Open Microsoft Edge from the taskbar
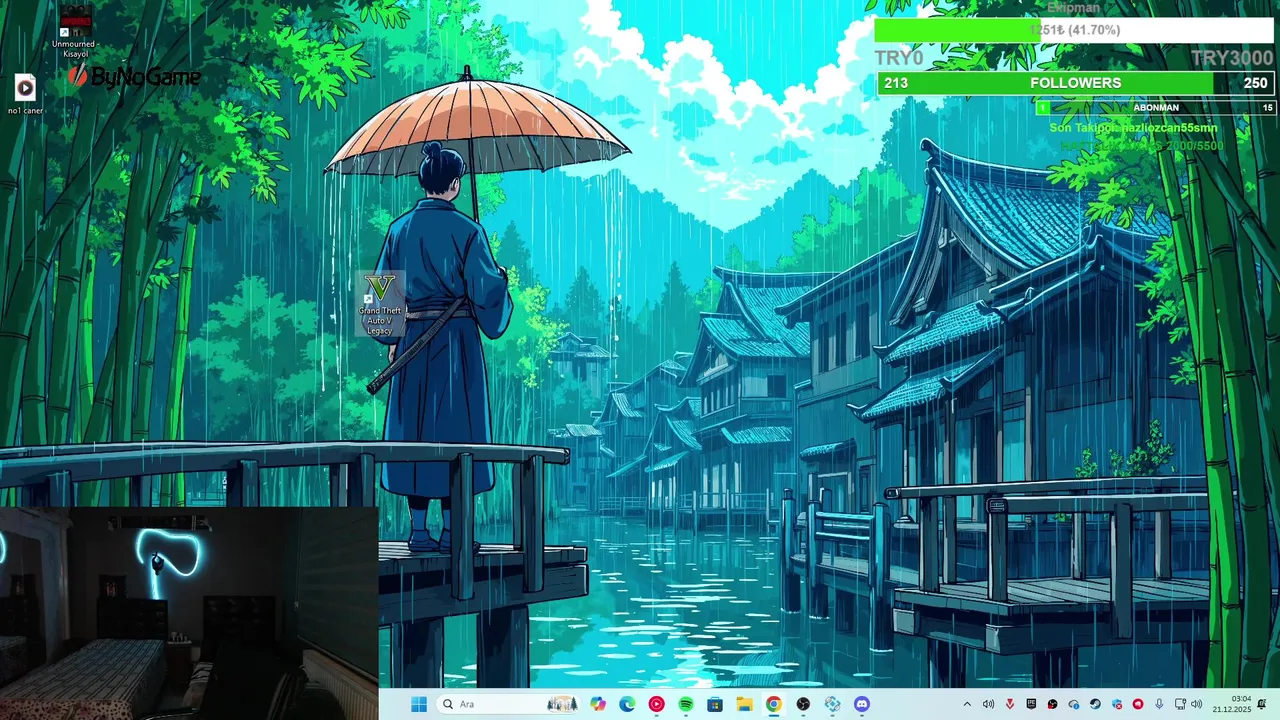1280x720 pixels. pos(627,704)
